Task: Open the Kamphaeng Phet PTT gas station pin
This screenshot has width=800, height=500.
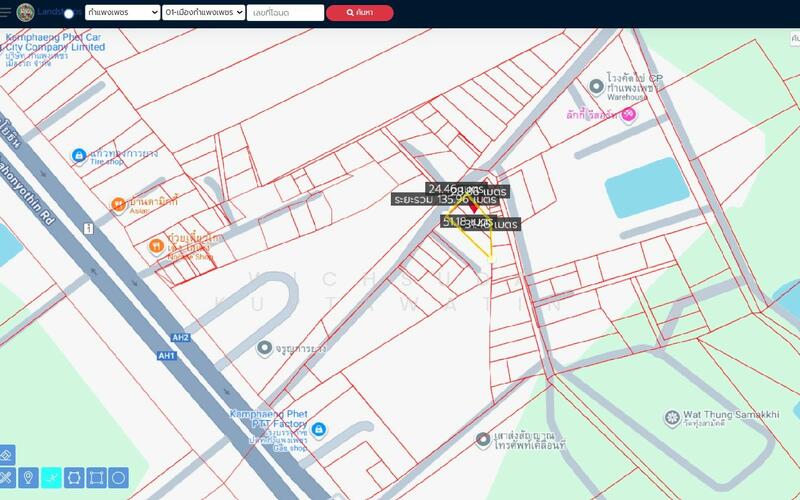Action: [x=318, y=429]
